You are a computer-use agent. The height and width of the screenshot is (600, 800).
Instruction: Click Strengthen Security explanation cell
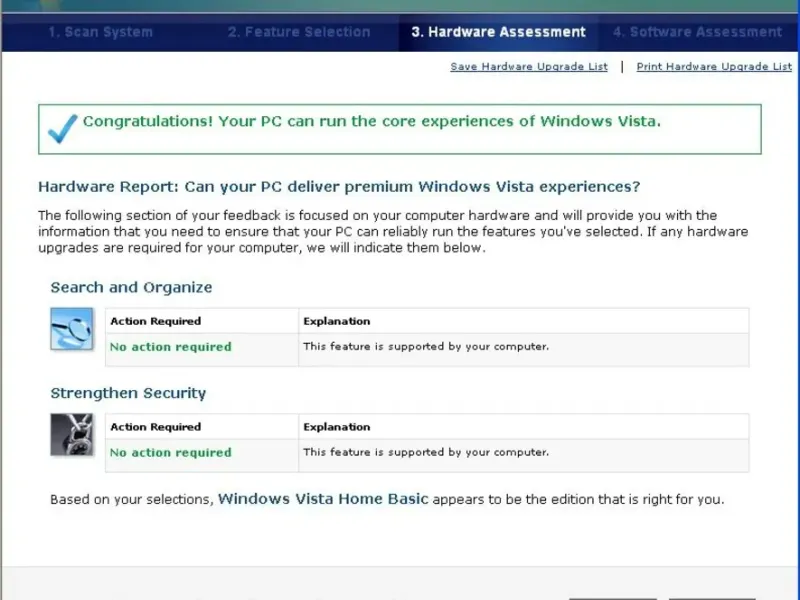[x=523, y=455]
